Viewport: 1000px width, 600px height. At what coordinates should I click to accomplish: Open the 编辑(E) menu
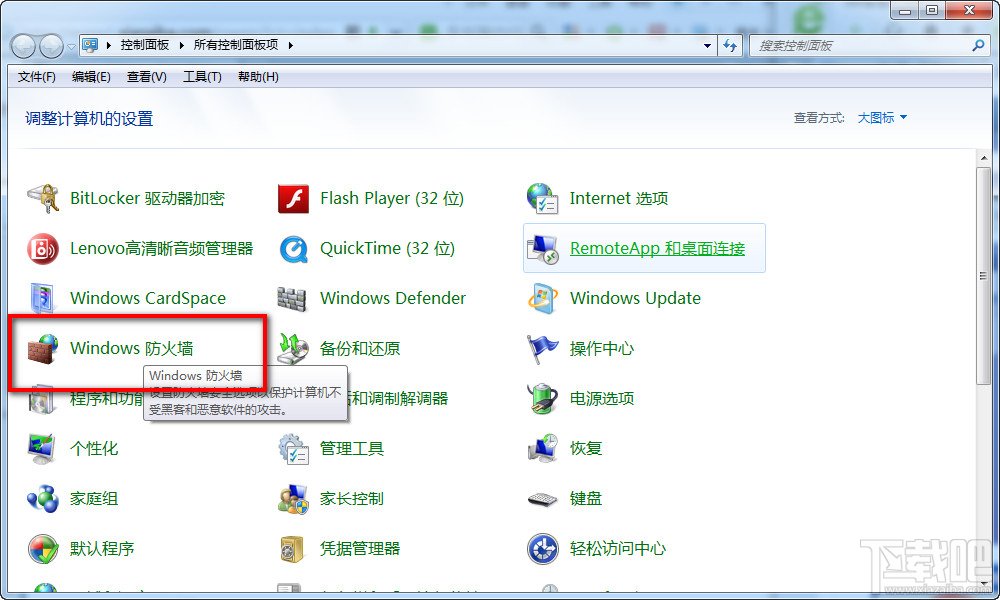(91, 77)
